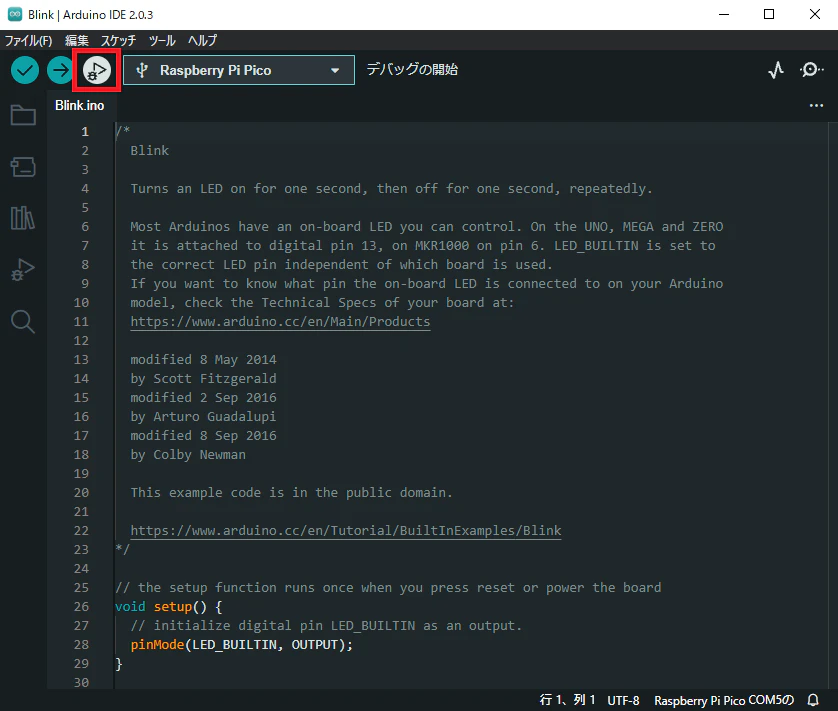Open the Raspberry Pi Pico board dropdown
This screenshot has width=838, height=711.
pos(239,70)
